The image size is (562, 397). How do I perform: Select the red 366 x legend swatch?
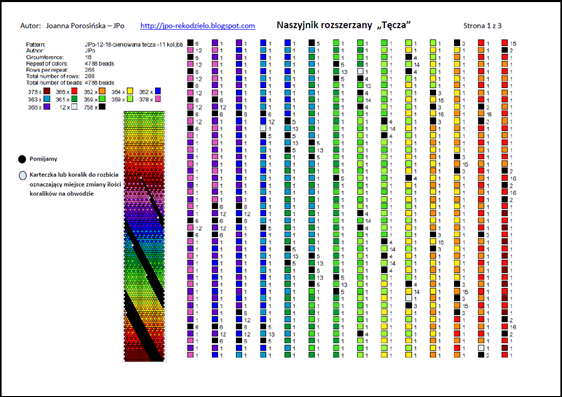pyautogui.click(x=75, y=92)
